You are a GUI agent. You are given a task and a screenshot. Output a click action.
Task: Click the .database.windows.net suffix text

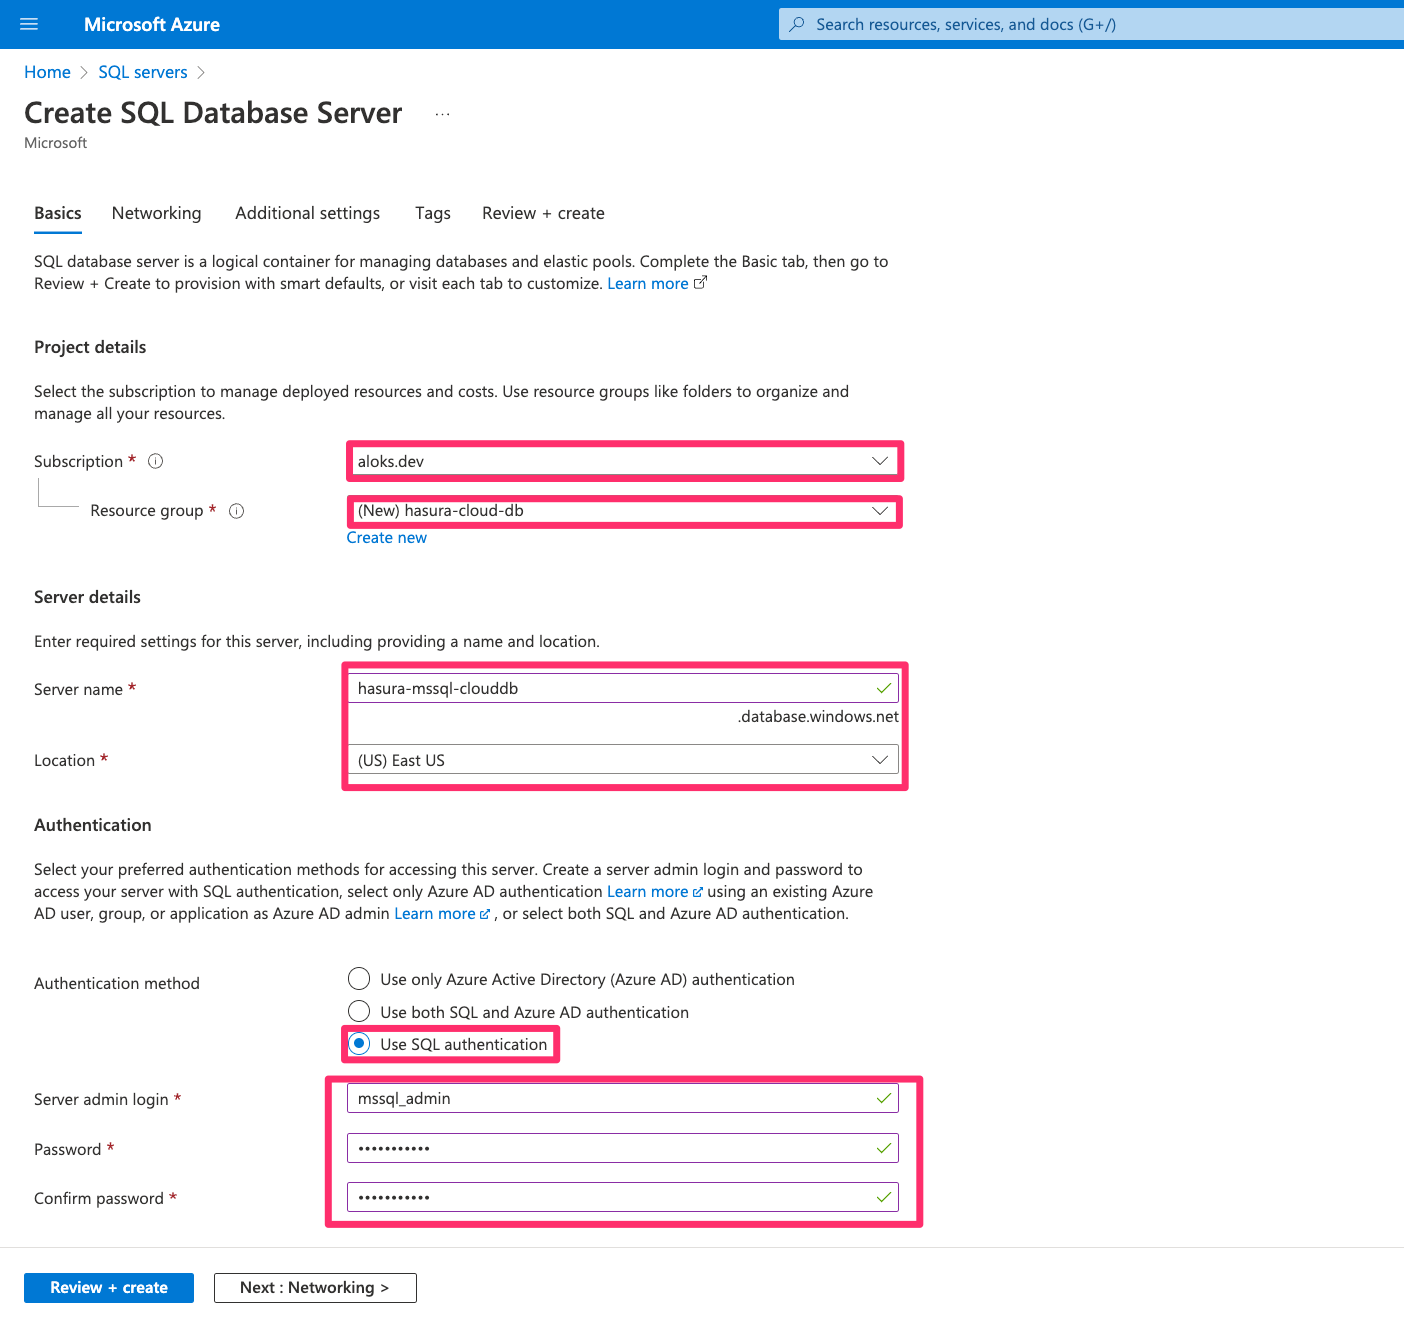(818, 717)
